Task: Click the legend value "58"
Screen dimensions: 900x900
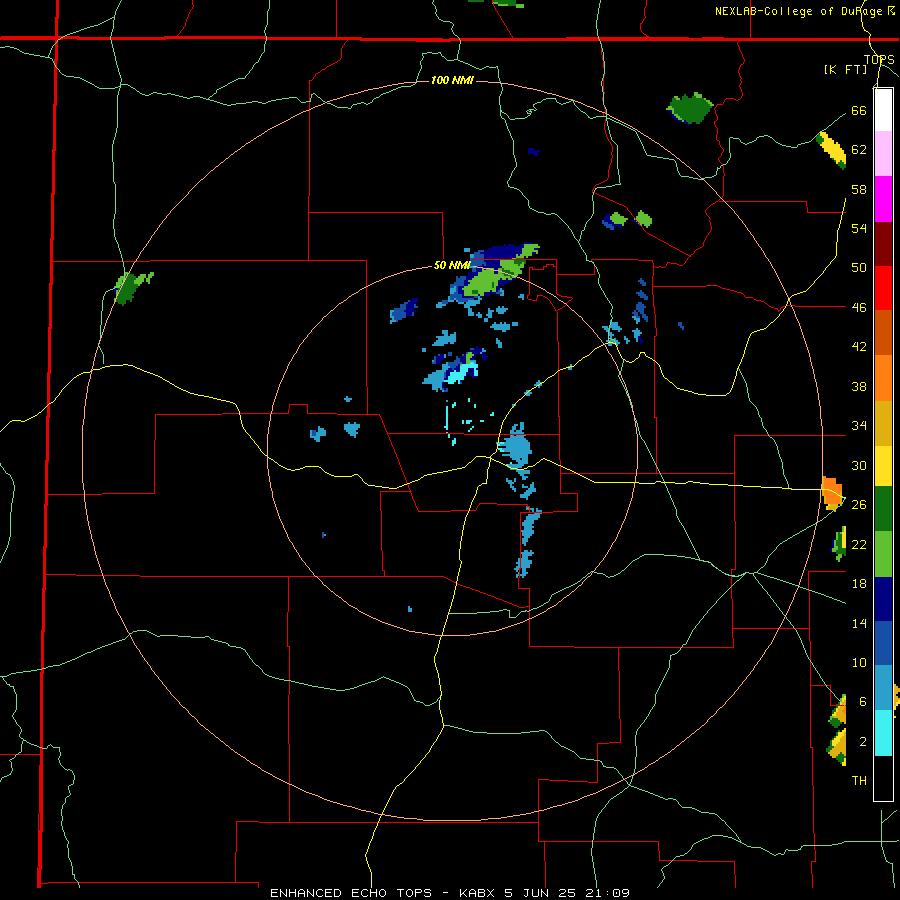Action: click(x=859, y=189)
